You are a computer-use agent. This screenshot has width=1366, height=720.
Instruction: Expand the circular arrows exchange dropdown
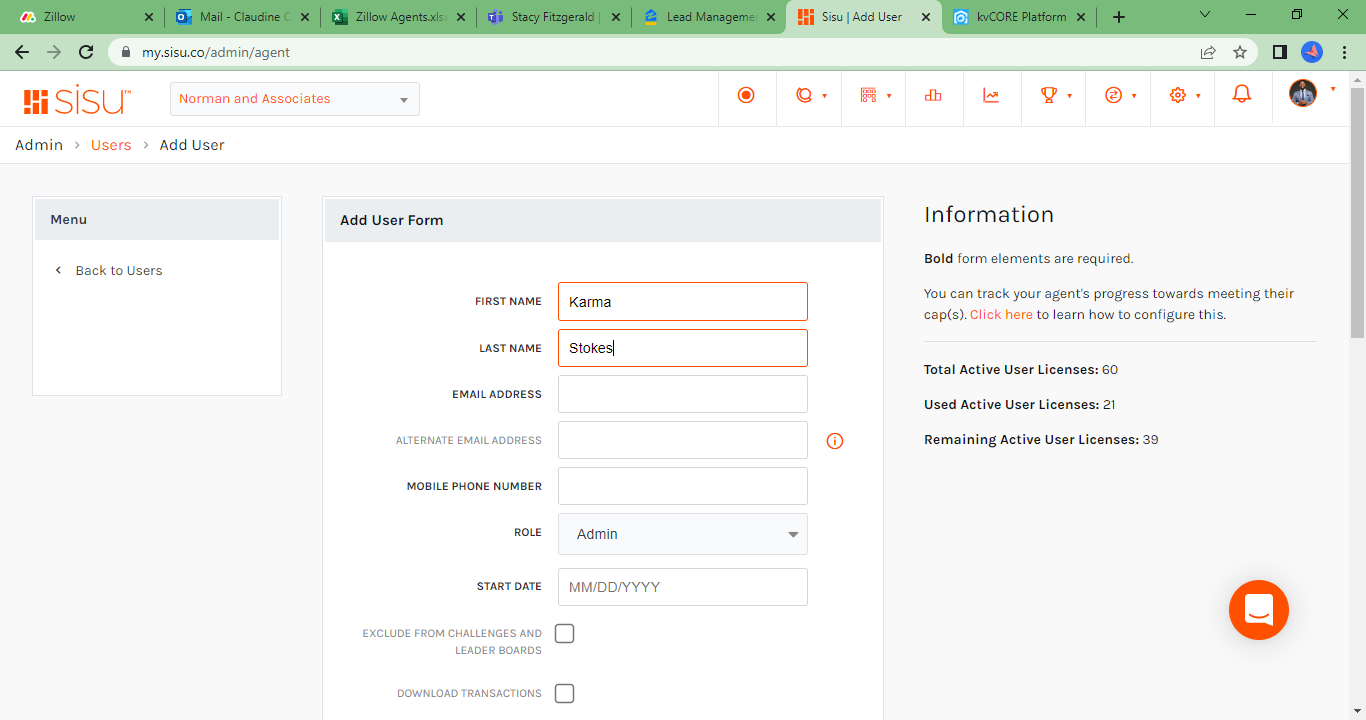(1119, 95)
